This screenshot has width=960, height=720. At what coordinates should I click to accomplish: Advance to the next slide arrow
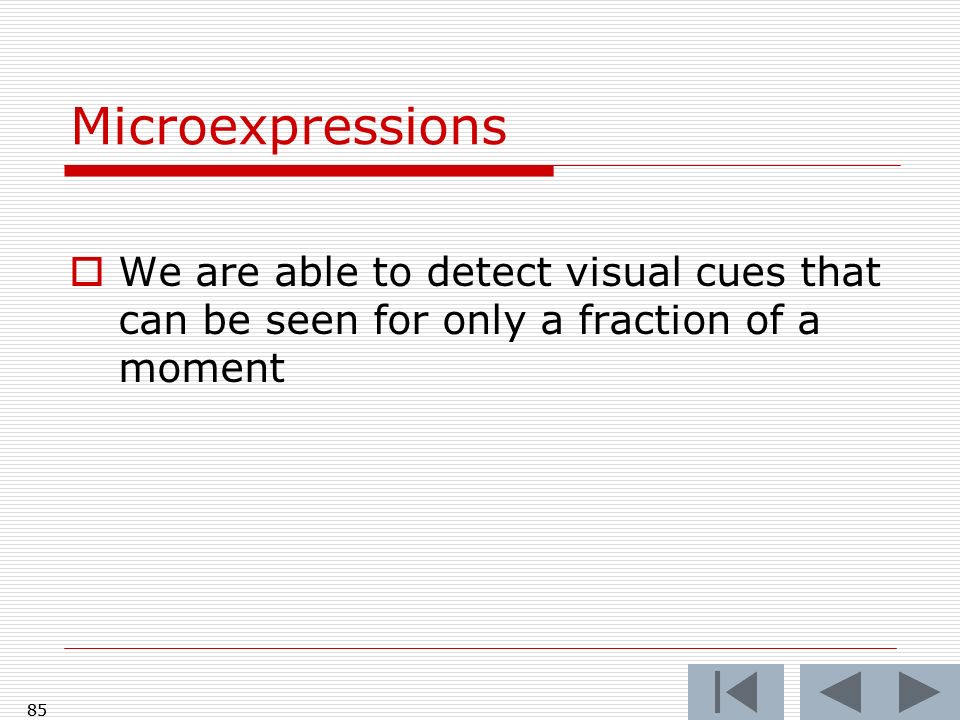click(920, 692)
